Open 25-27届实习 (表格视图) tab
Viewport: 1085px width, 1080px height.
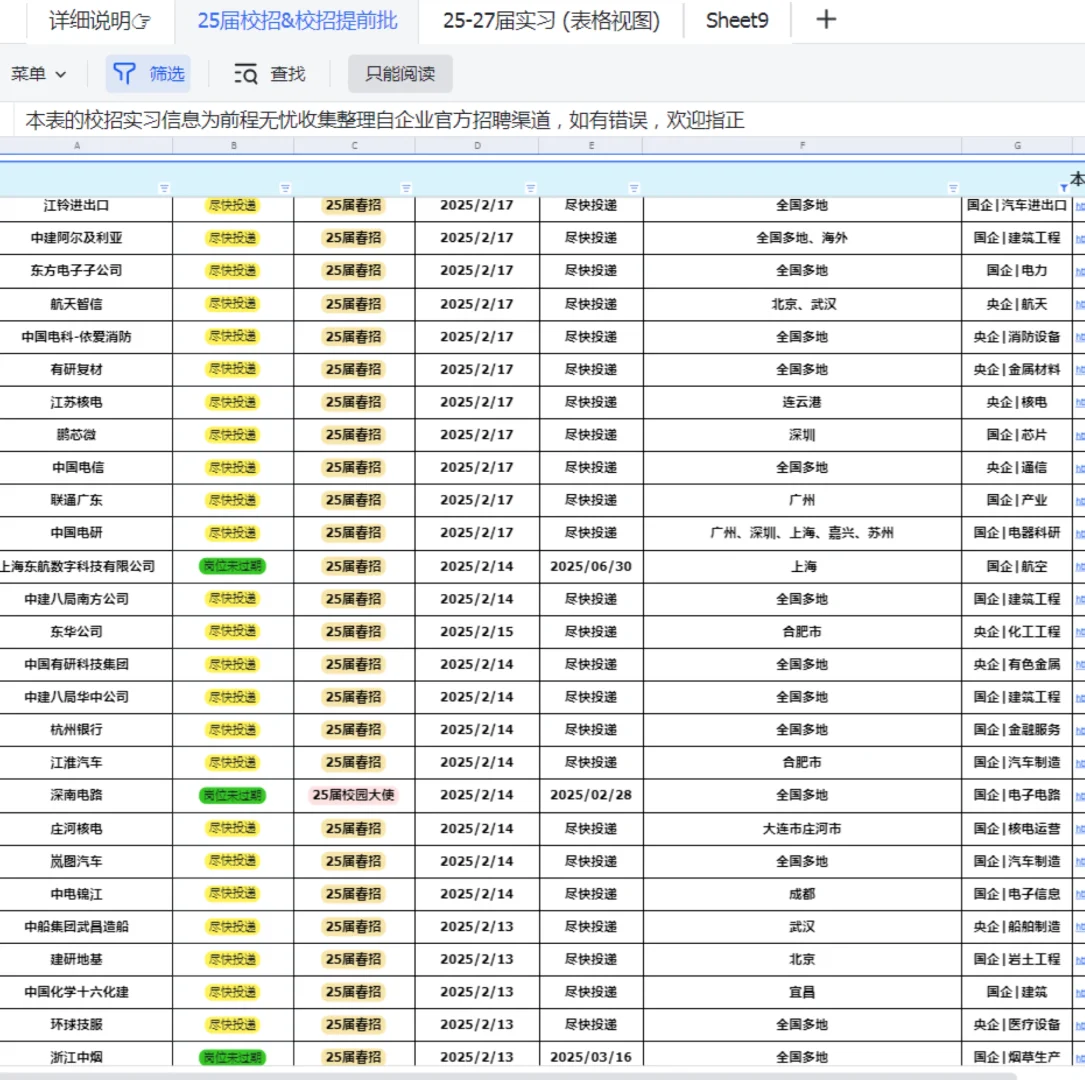click(x=551, y=21)
